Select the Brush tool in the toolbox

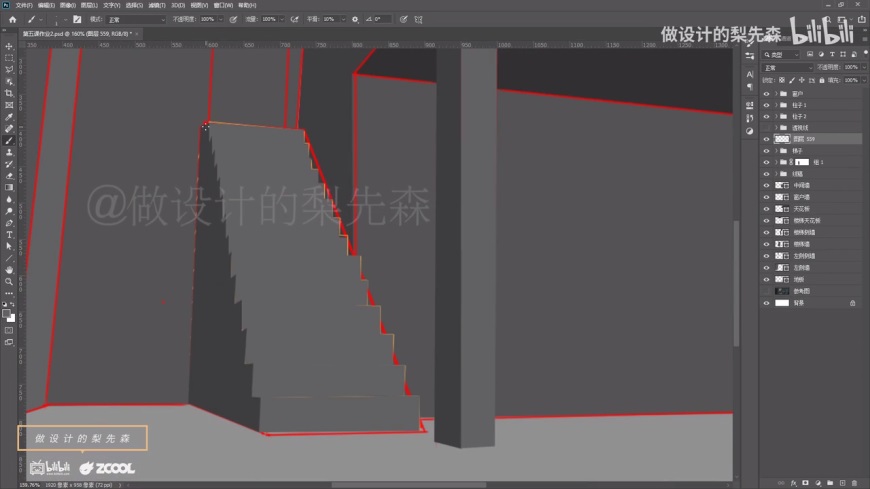(9, 140)
